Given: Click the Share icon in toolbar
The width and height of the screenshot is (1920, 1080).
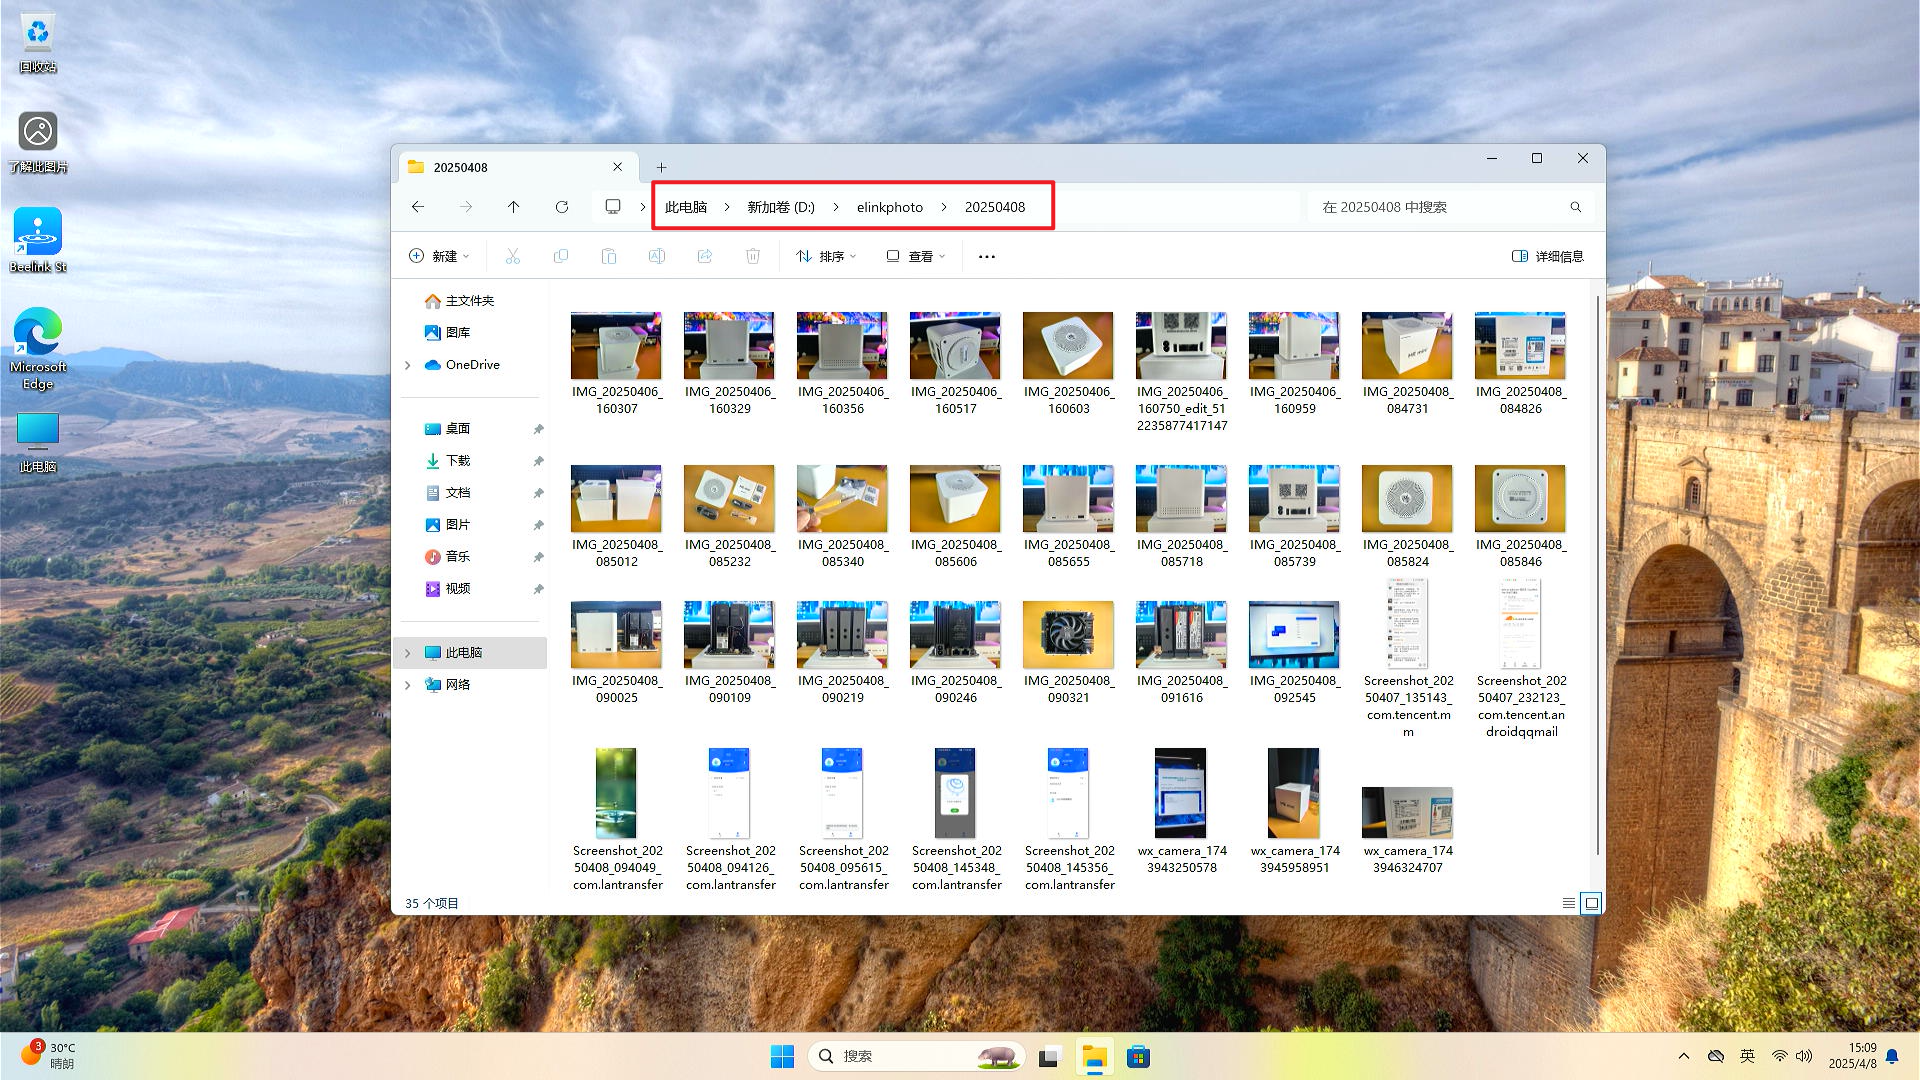Looking at the screenshot, I should [x=705, y=256].
